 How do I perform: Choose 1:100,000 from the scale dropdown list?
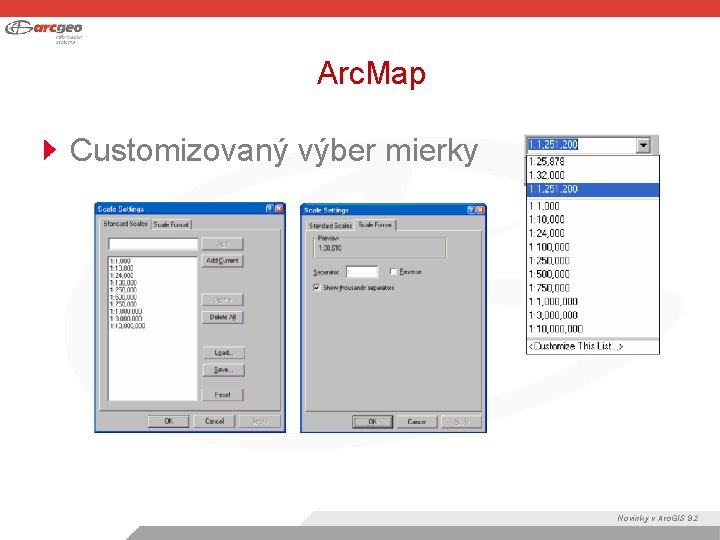[592, 247]
